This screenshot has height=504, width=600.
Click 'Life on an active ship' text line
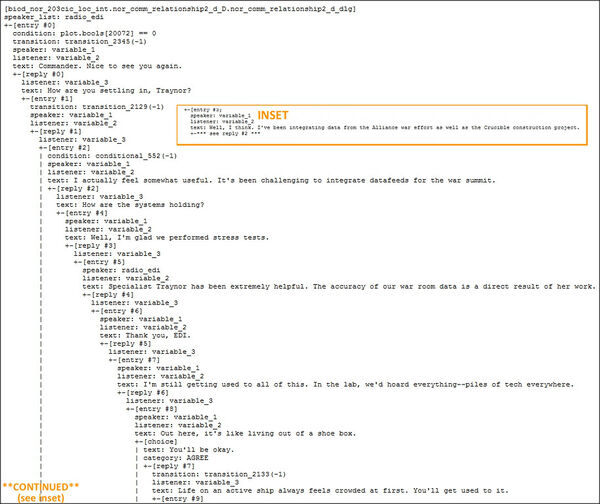[330, 491]
